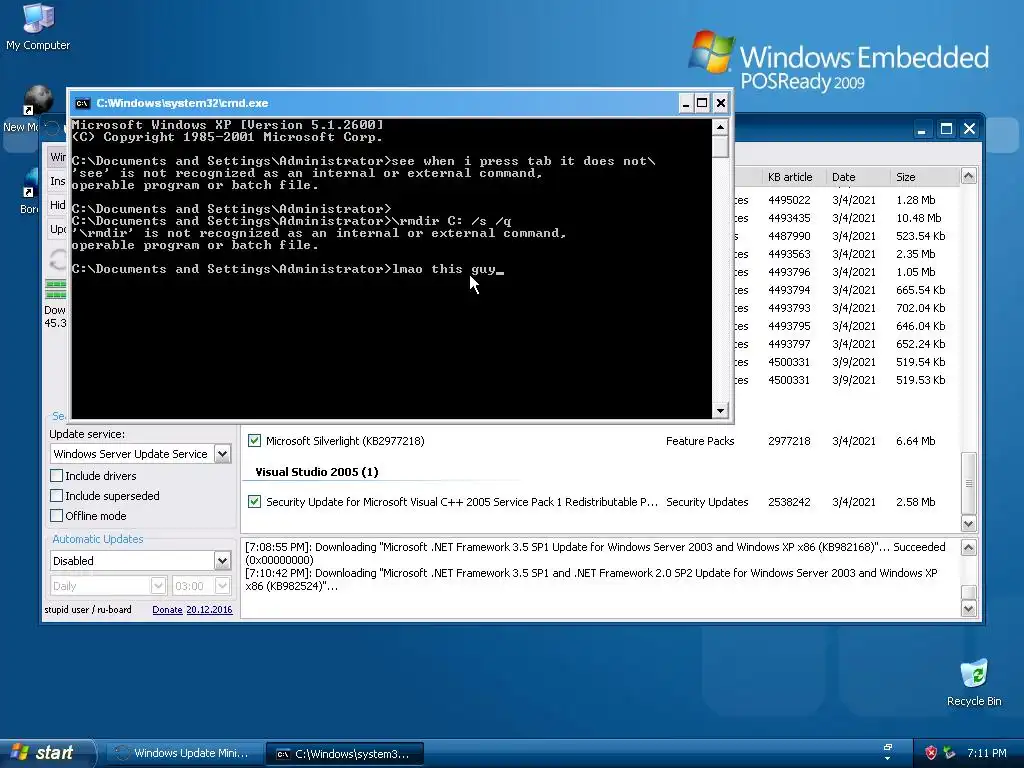This screenshot has width=1024, height=768.
Task: Open My Computer desktop icon
Action: tap(38, 26)
